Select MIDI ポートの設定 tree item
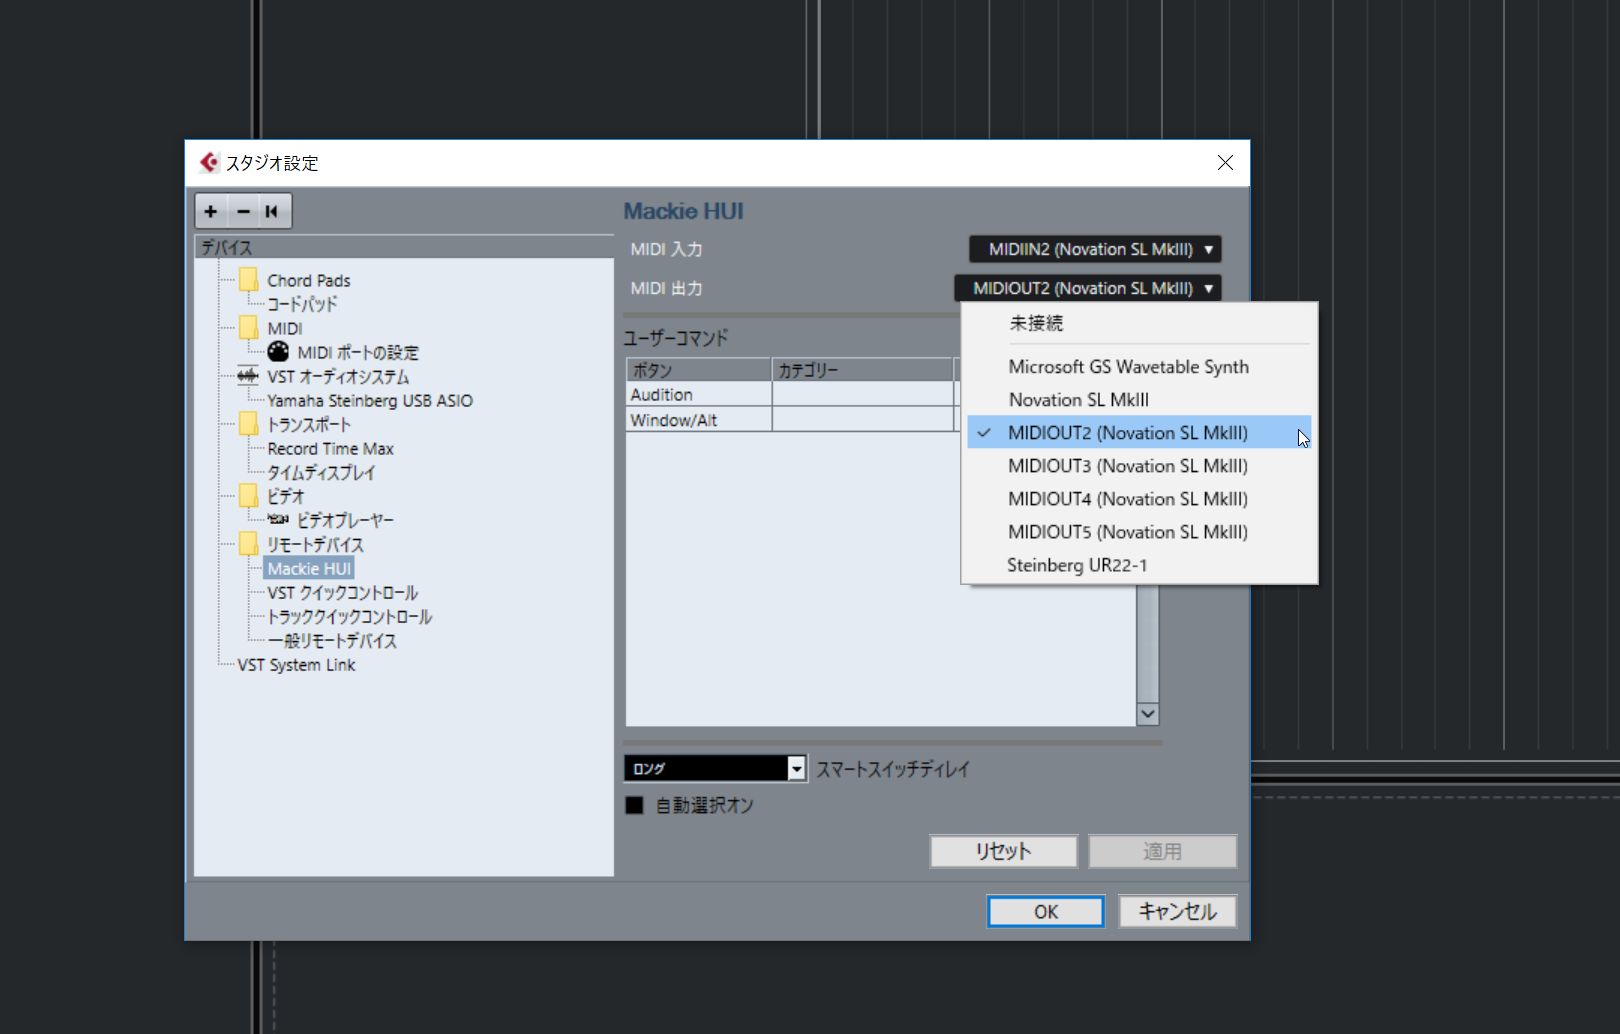Image resolution: width=1620 pixels, height=1034 pixels. [x=358, y=352]
